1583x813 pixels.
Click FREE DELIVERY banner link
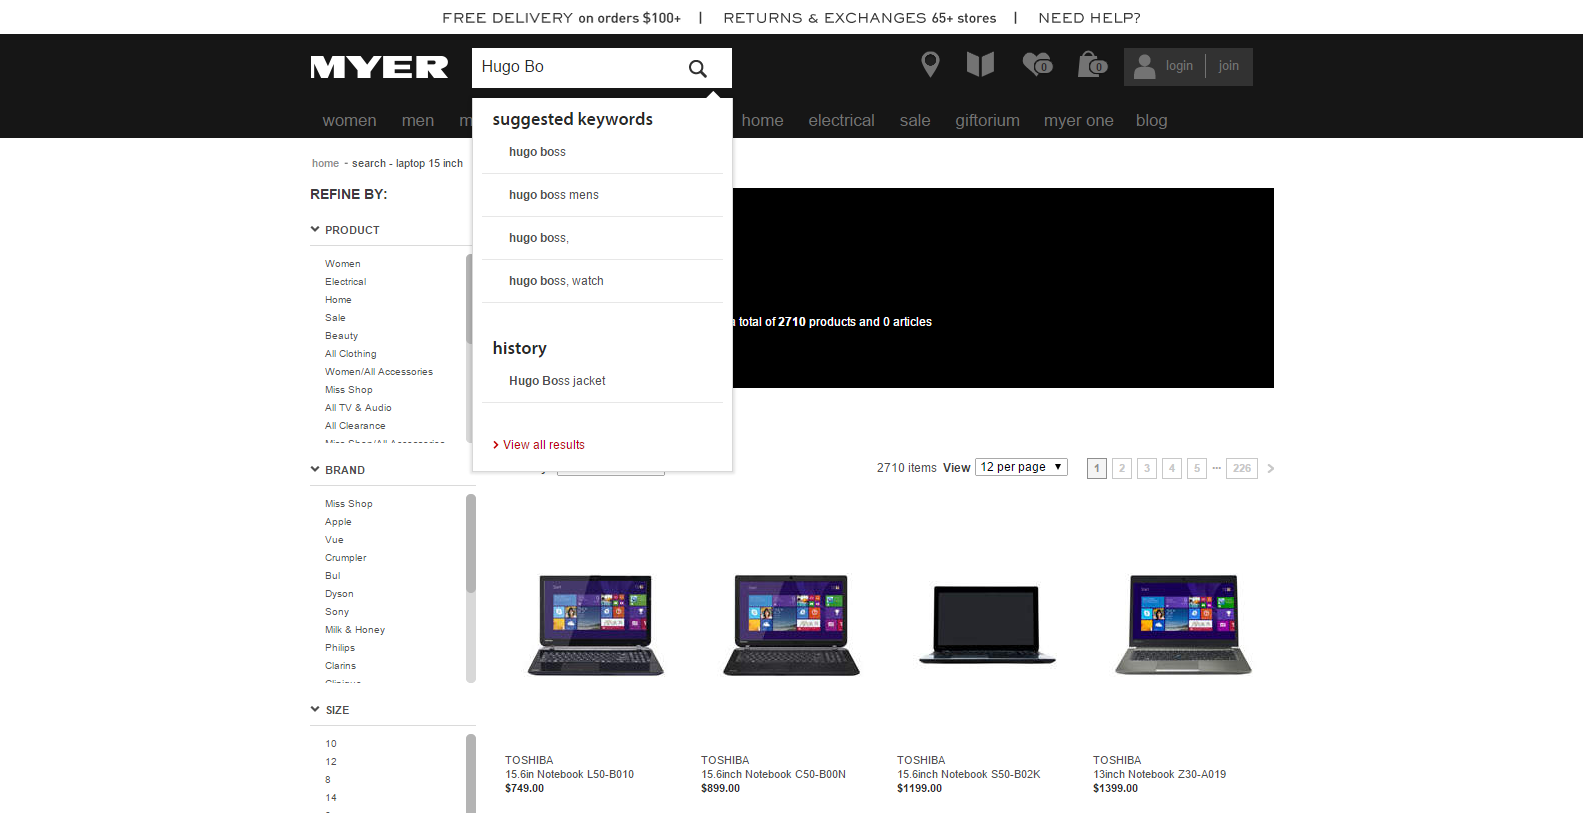pos(561,18)
